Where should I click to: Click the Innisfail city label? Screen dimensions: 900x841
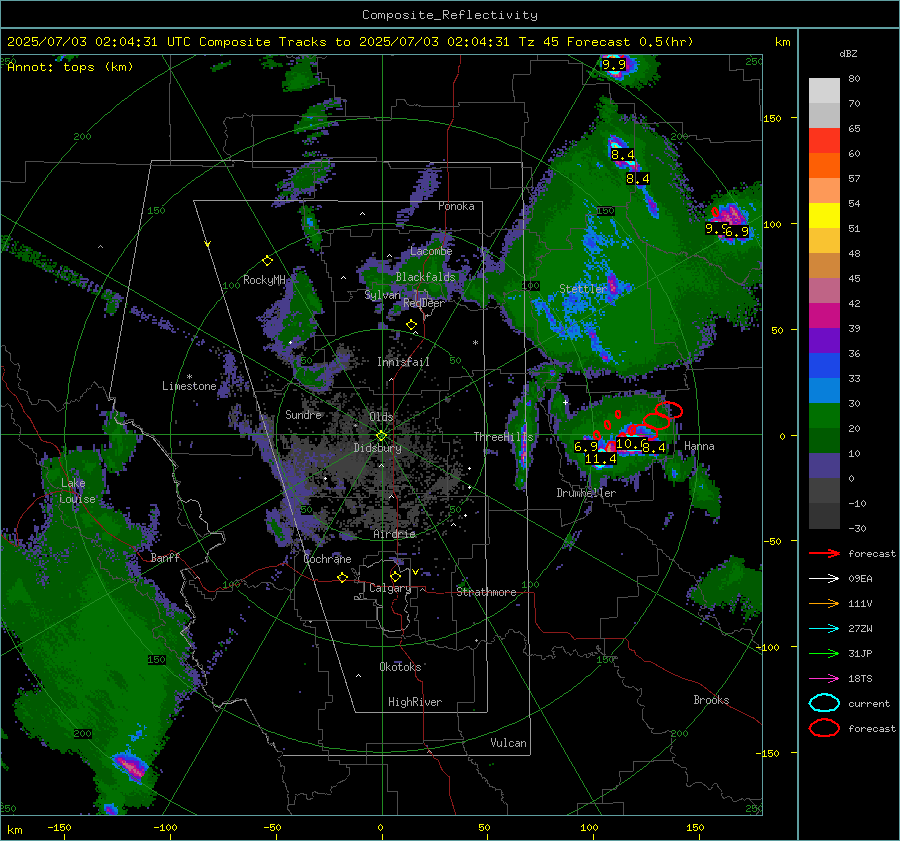click(x=403, y=362)
